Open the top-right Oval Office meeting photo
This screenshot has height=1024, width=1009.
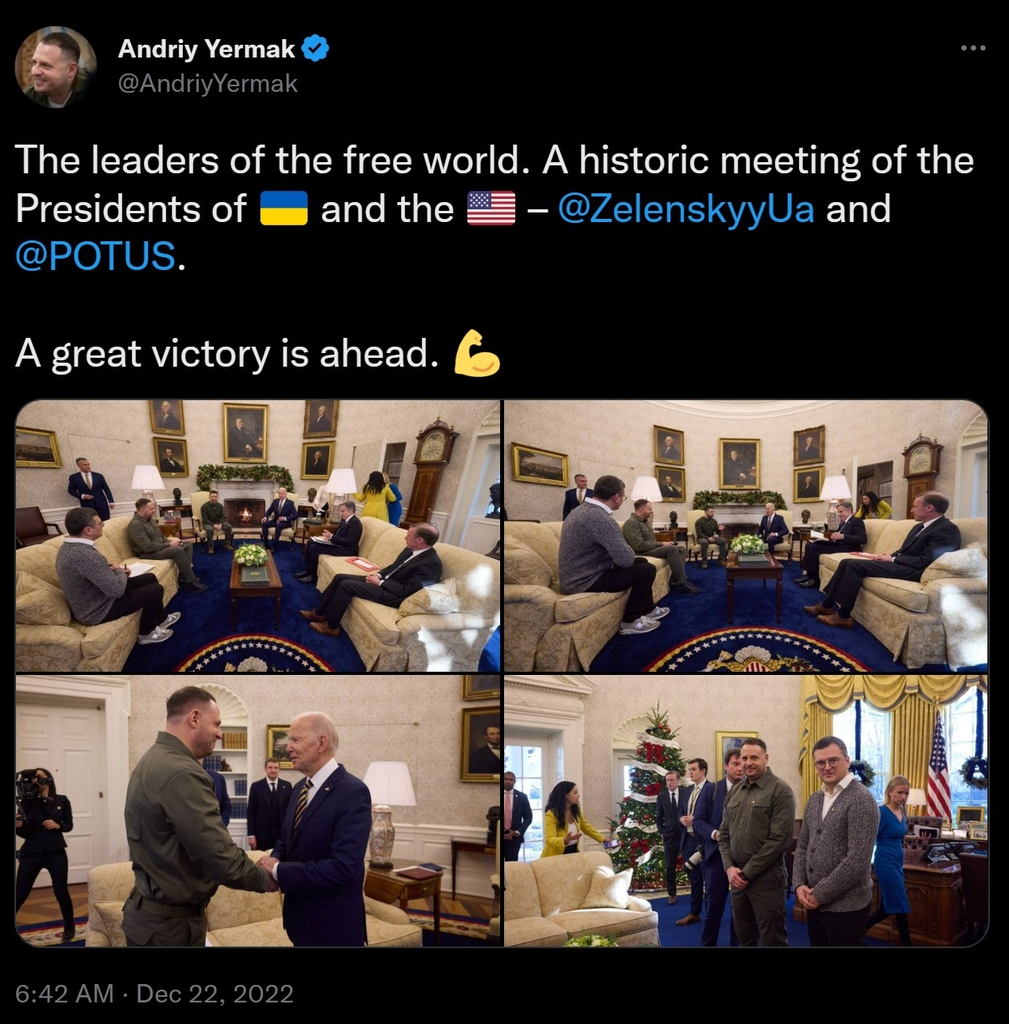746,536
